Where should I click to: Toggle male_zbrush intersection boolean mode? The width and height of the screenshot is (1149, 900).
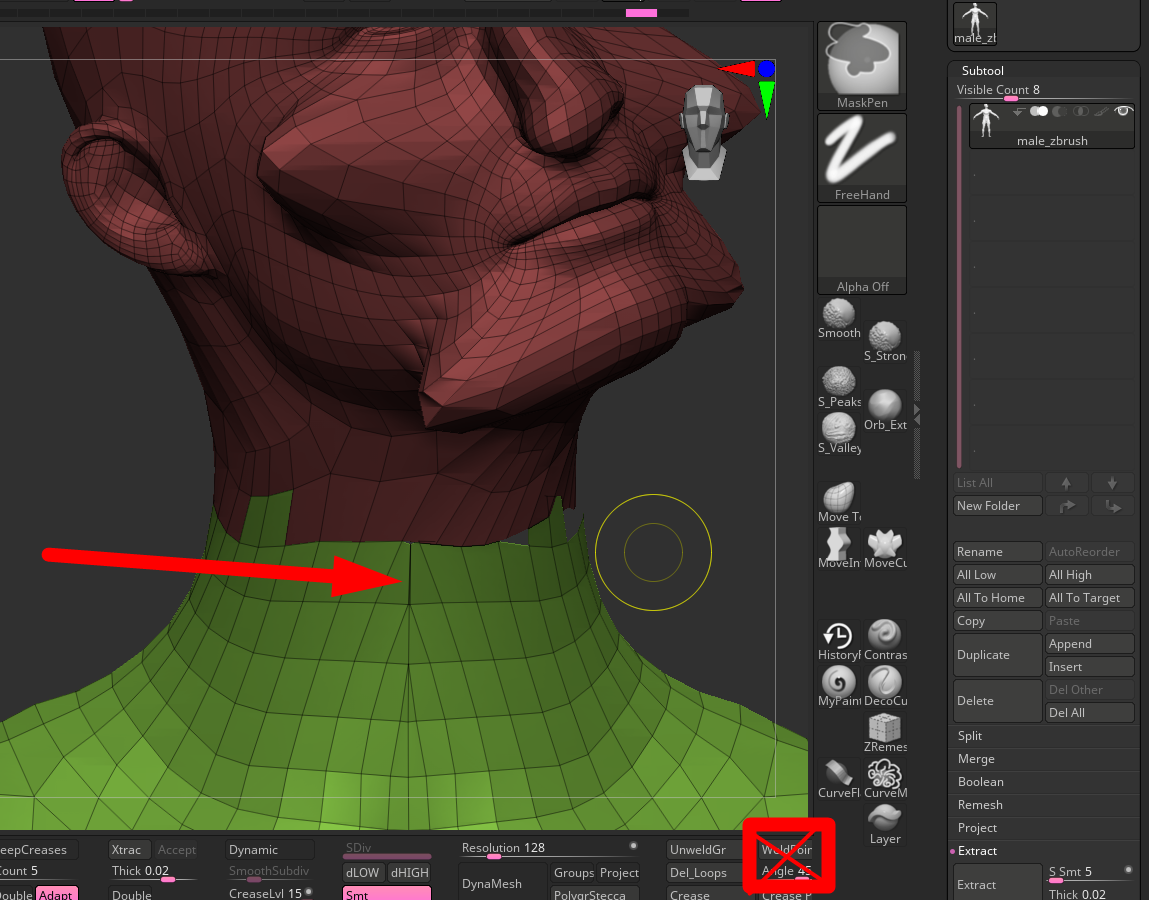[x=1080, y=111]
